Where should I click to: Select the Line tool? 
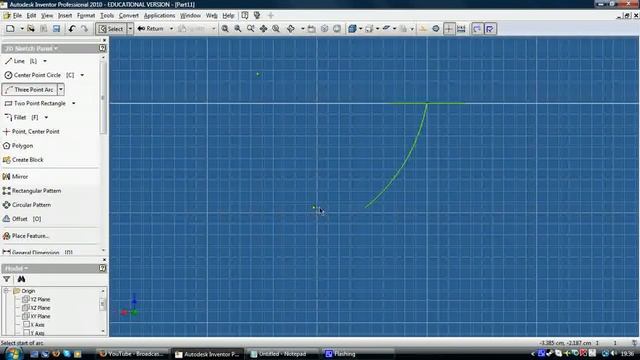(x=20, y=61)
